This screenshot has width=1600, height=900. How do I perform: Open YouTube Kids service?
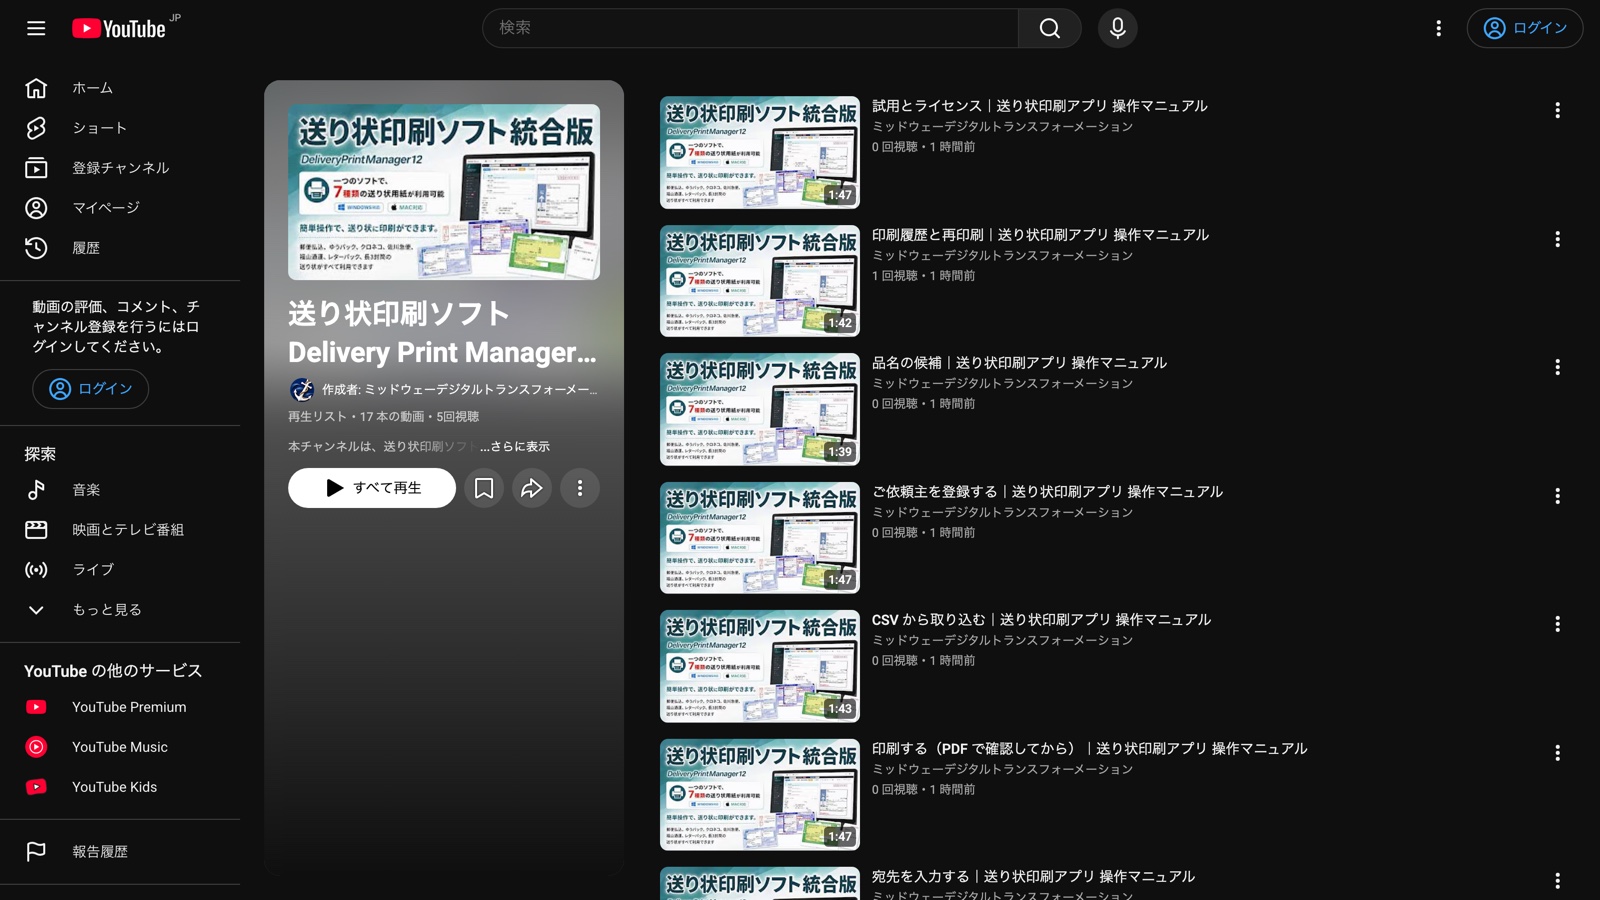coord(120,787)
